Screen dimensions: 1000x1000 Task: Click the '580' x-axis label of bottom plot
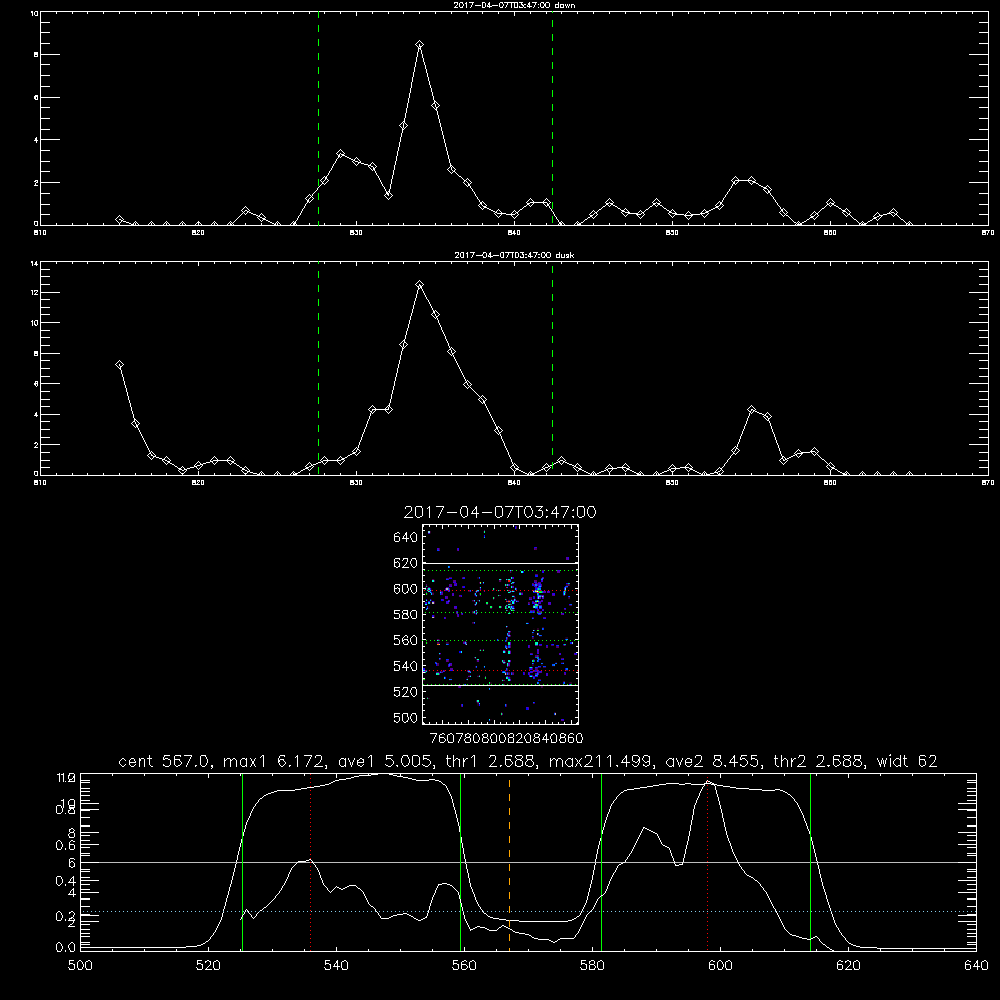592,966
